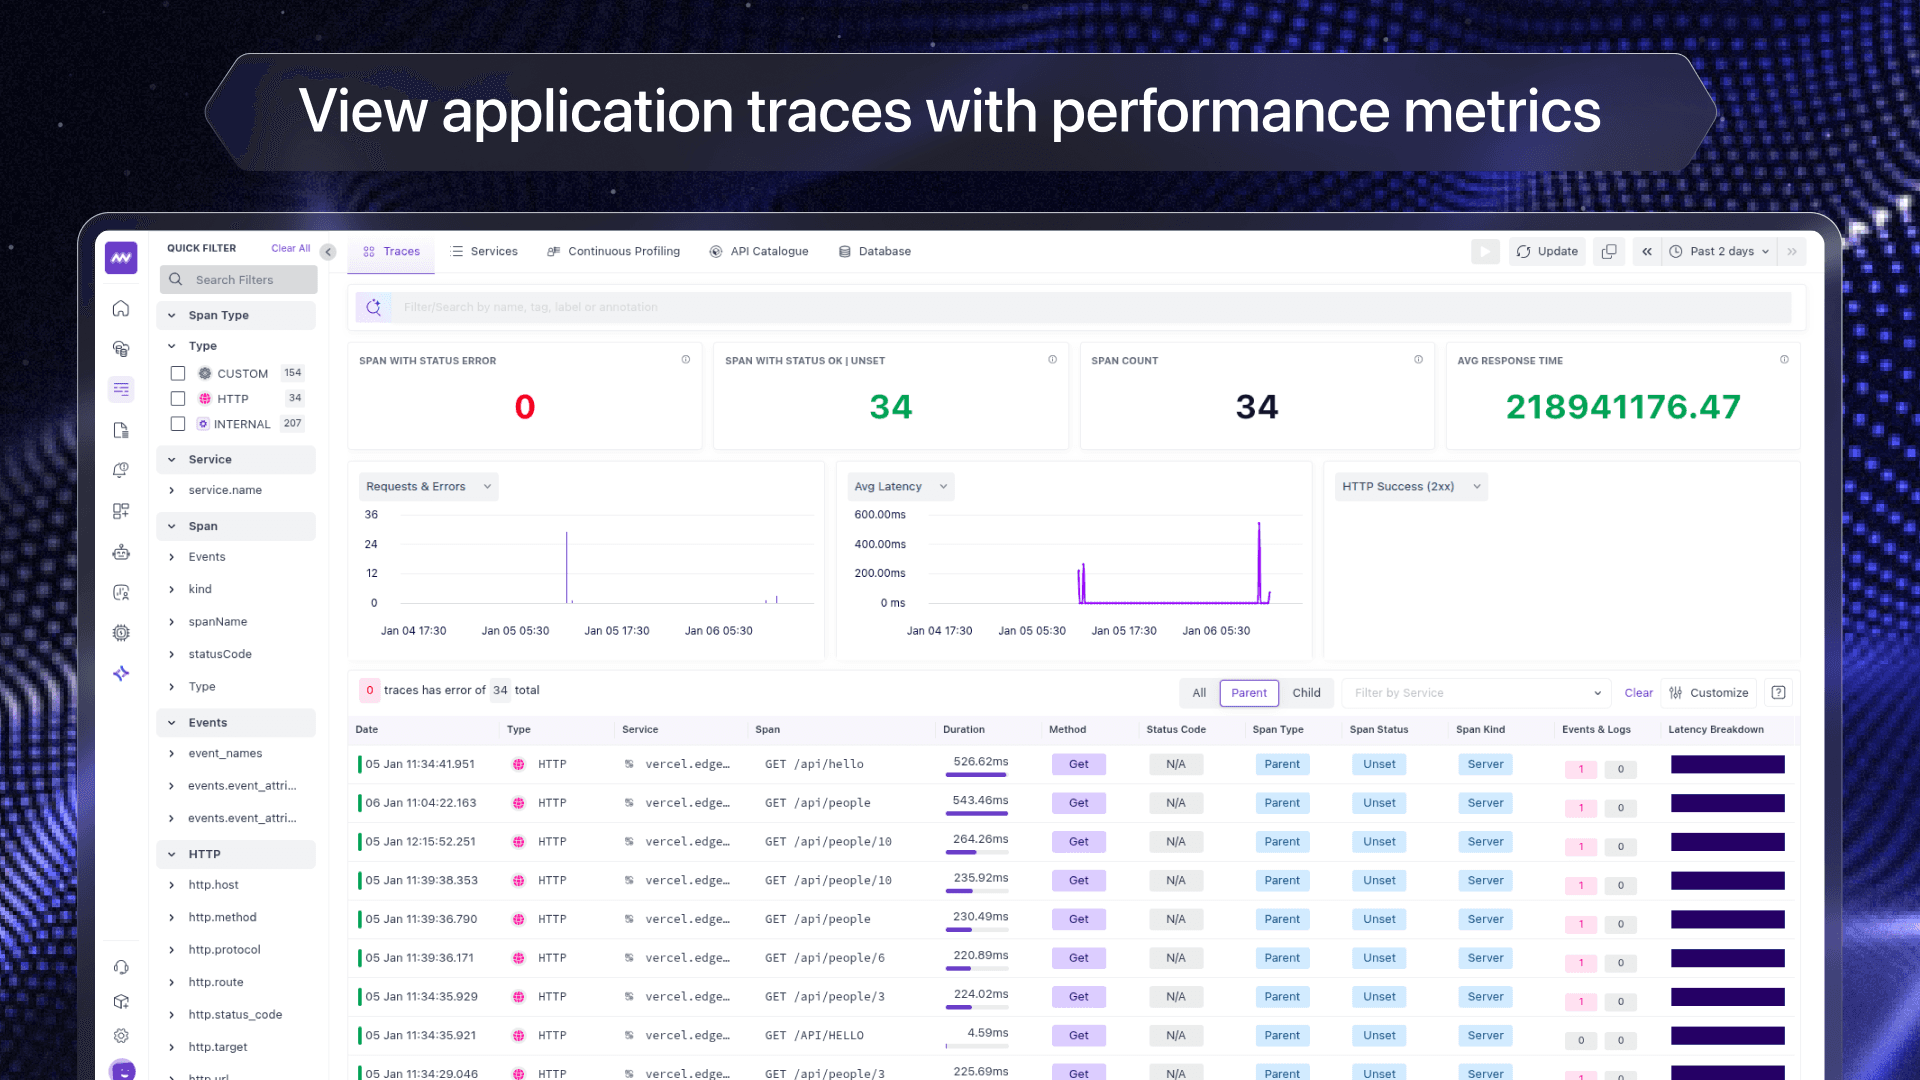Click the AI sparkle icon in sidebar
This screenshot has width=1920, height=1080.
pos(121,674)
